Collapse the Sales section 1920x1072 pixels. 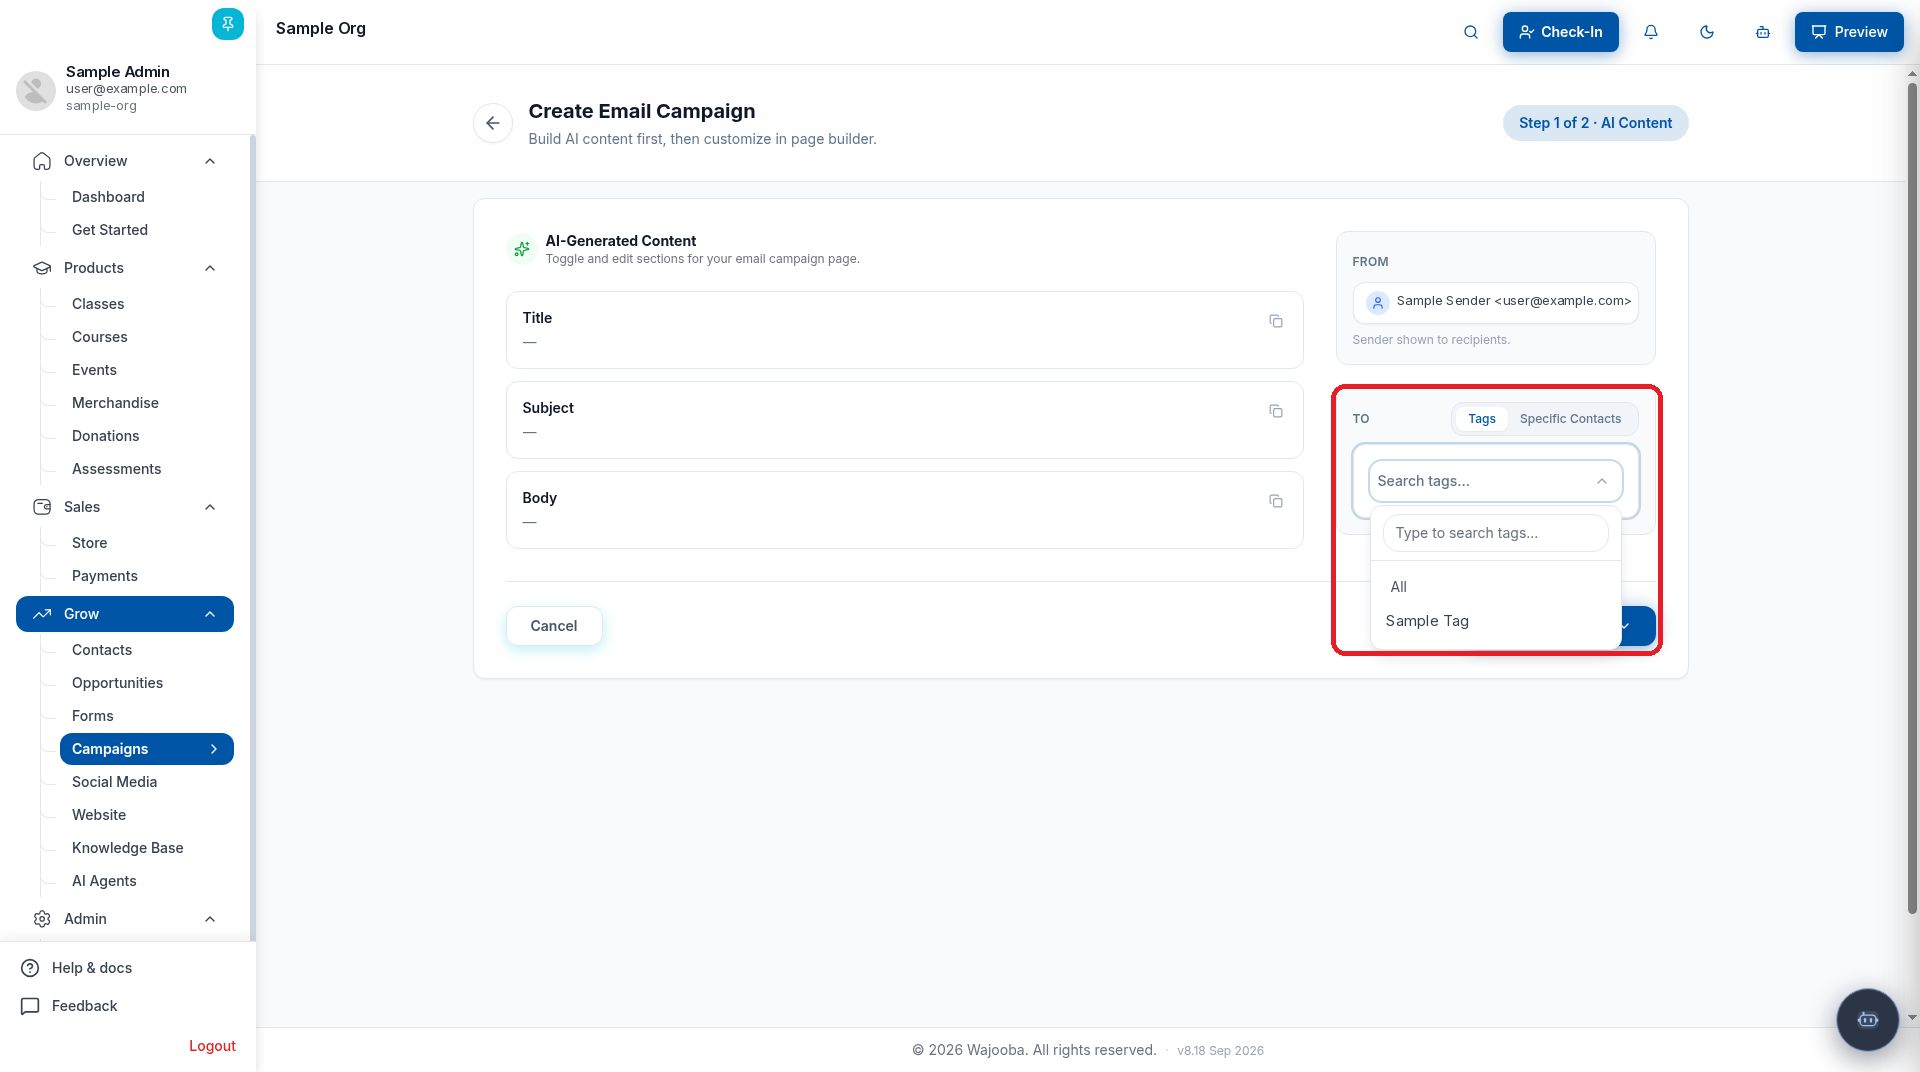(x=210, y=507)
